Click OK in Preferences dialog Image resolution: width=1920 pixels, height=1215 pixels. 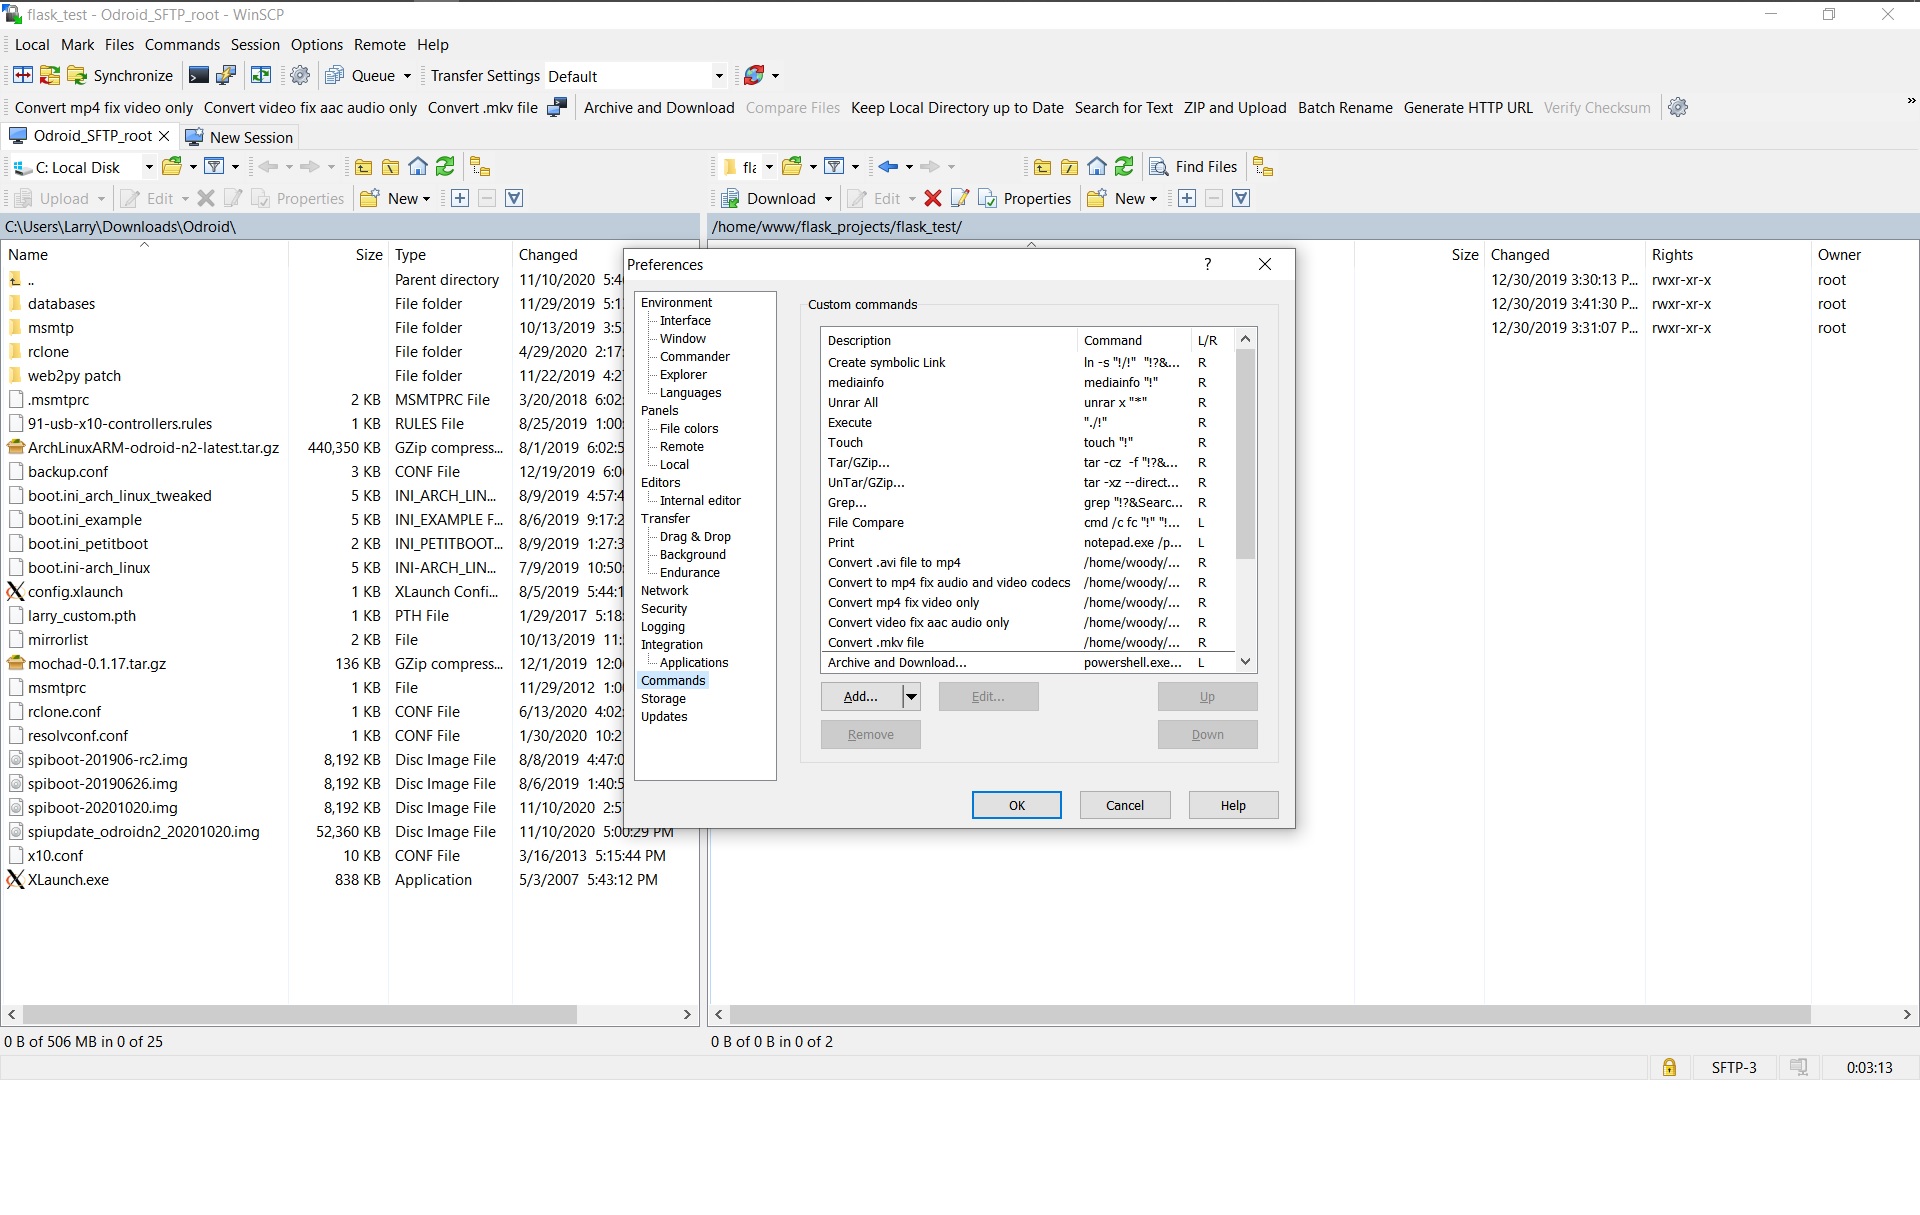(x=1016, y=806)
